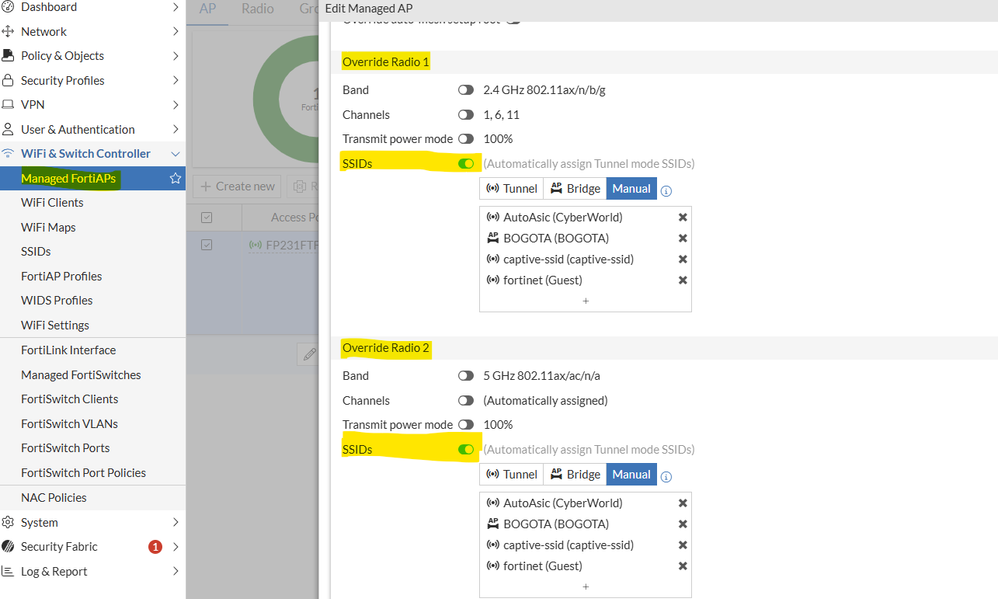Open FortiAP Profiles in sidebar
Viewport: 998px width, 599px height.
click(61, 276)
